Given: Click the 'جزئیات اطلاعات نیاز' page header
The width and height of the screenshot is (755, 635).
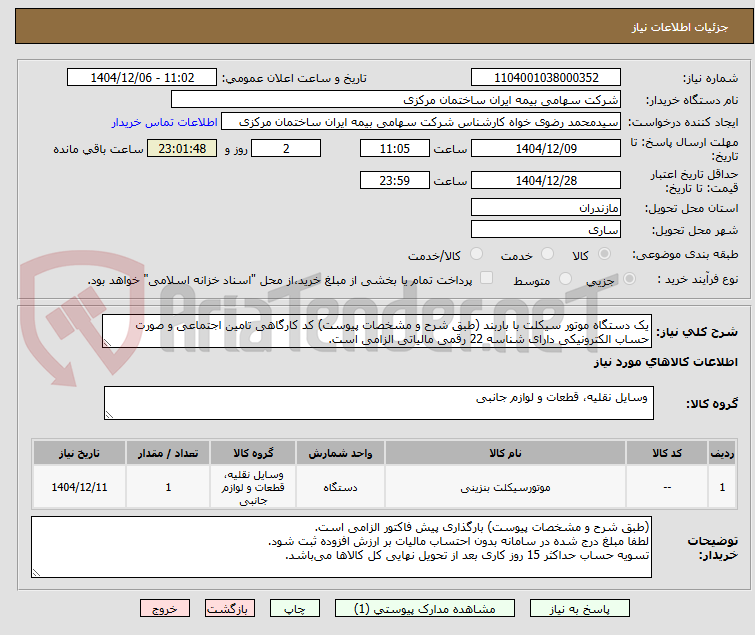Looking at the screenshot, I should (x=680, y=27).
